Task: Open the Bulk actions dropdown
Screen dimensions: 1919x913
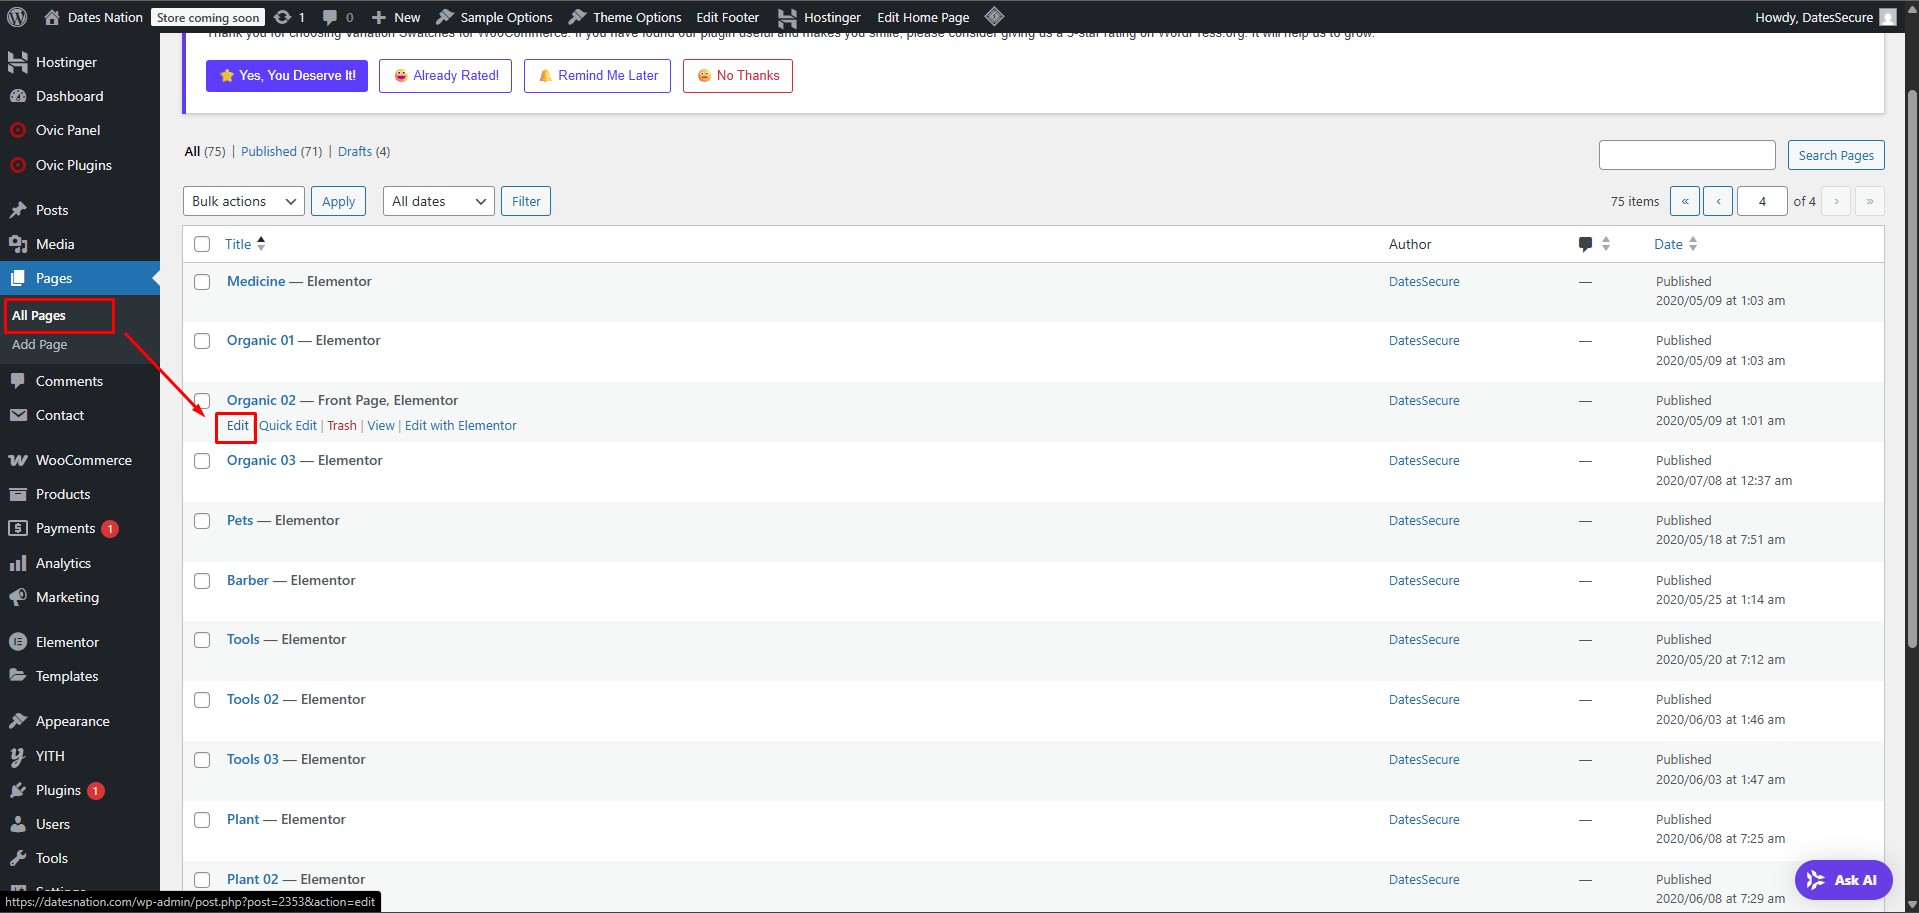Action: click(x=244, y=201)
